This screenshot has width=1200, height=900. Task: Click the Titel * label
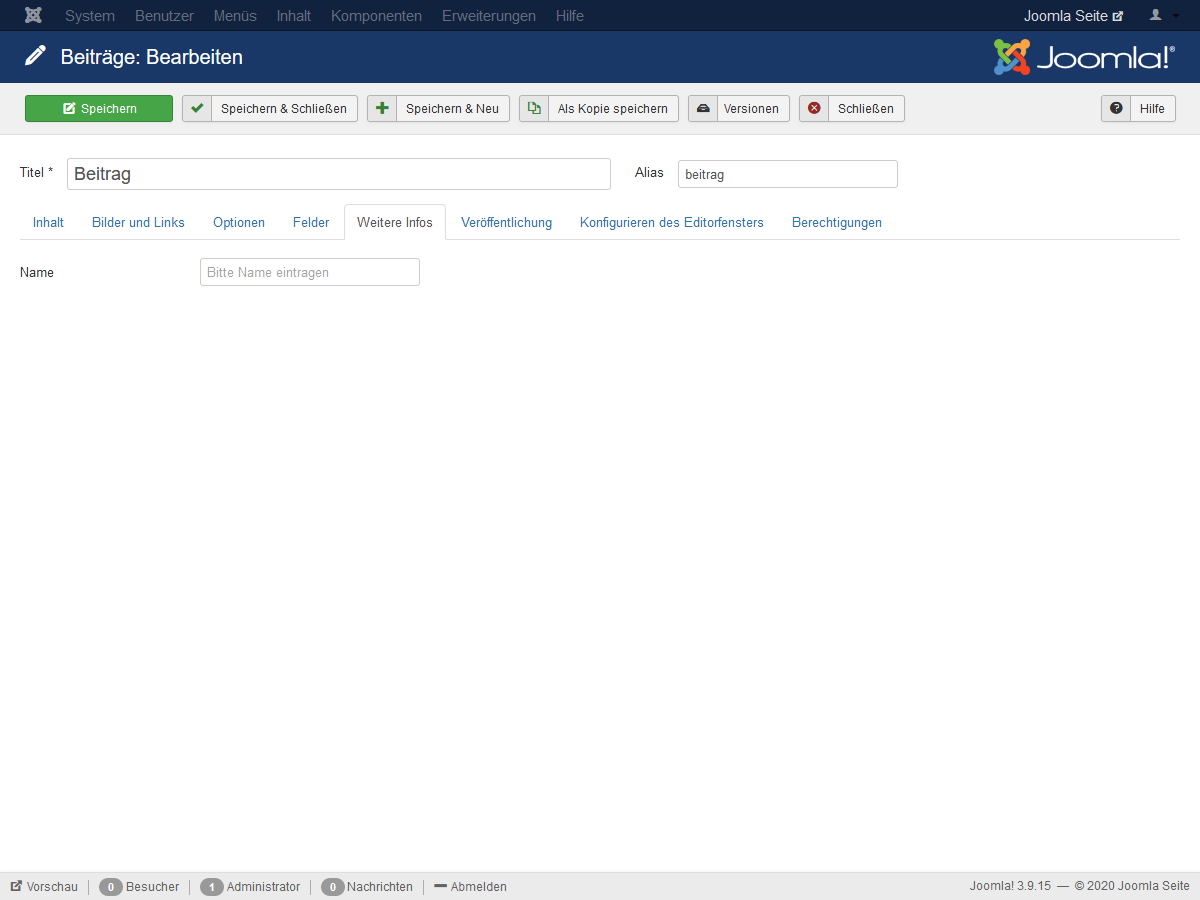click(x=37, y=172)
